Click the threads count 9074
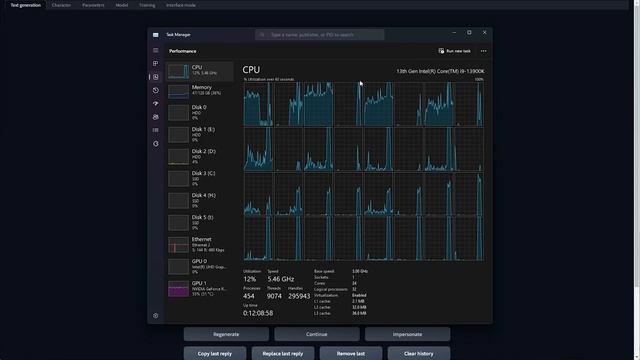The width and height of the screenshot is (640, 360). pos(274,296)
